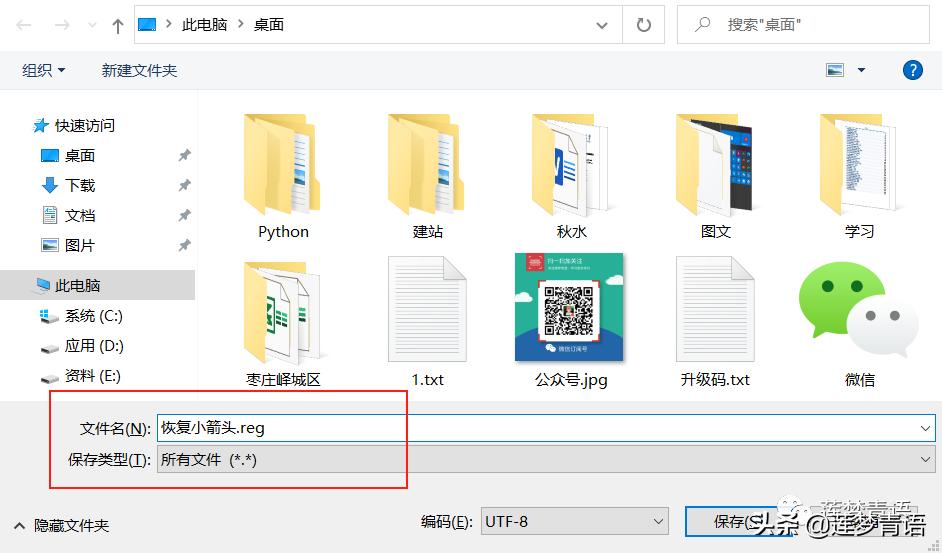Select the Python folder
Viewport: 942px width, 553px height.
coord(283,177)
